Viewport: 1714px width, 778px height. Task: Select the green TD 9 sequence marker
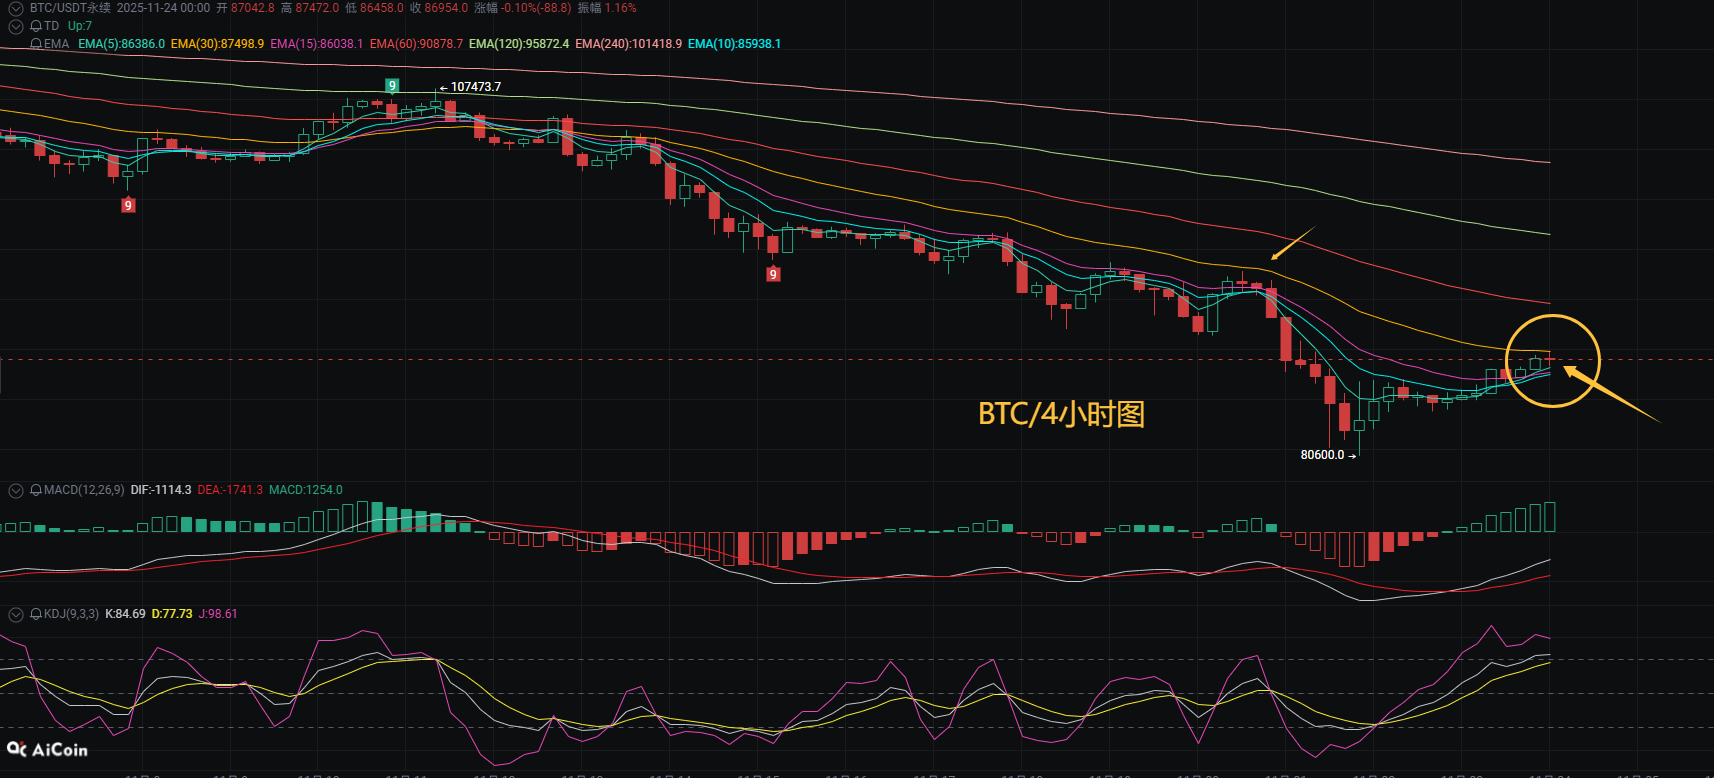pos(392,86)
